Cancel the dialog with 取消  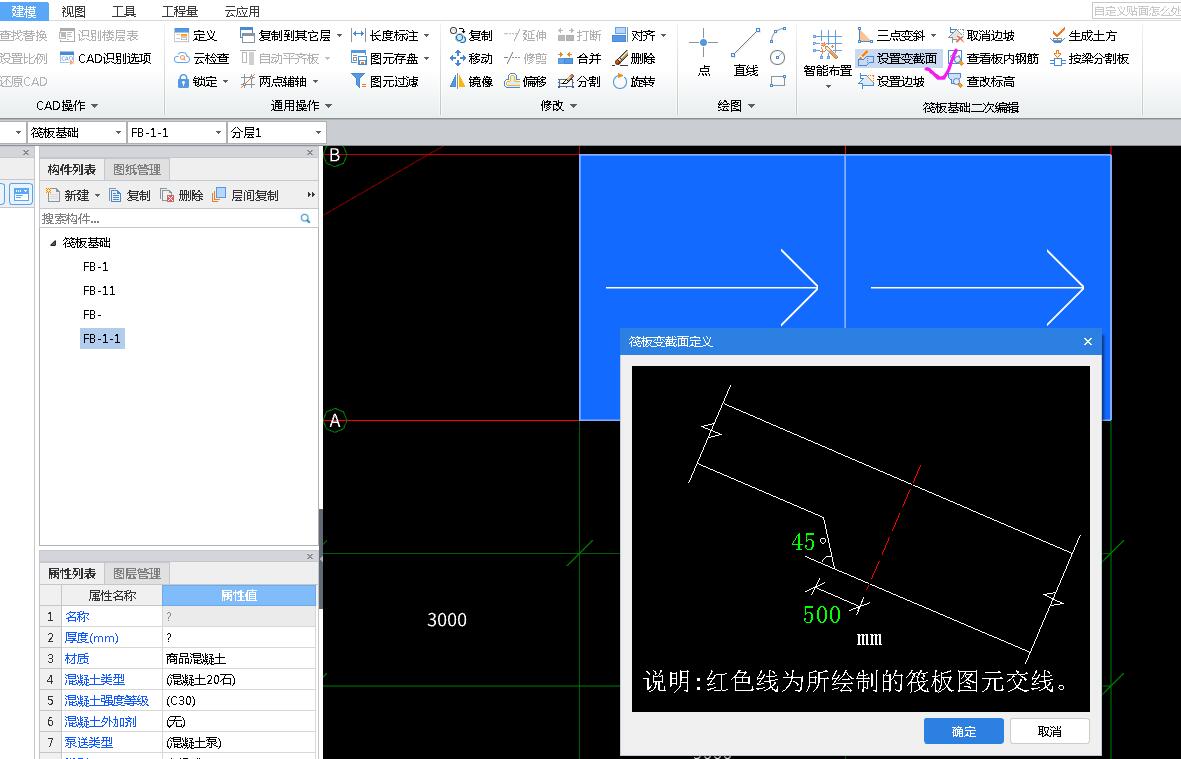(1049, 731)
